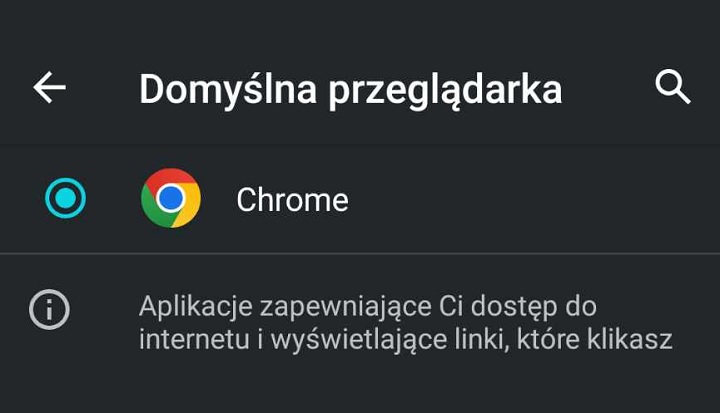This screenshot has width=720, height=413.
Task: Tap the info circle icon
Action: (47, 311)
